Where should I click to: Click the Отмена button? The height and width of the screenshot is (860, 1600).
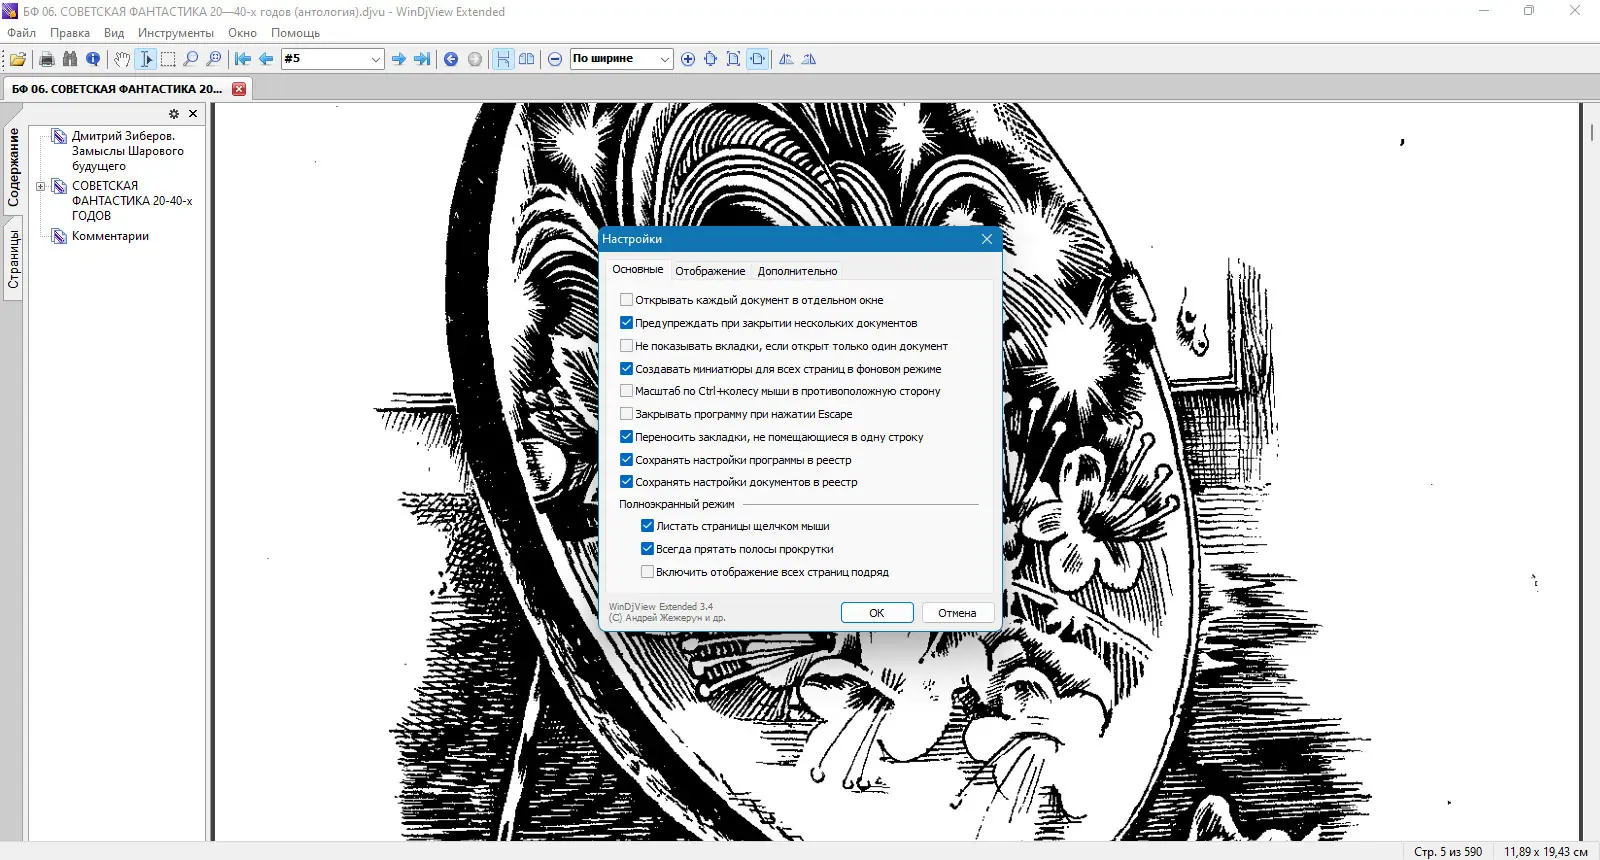point(957,613)
